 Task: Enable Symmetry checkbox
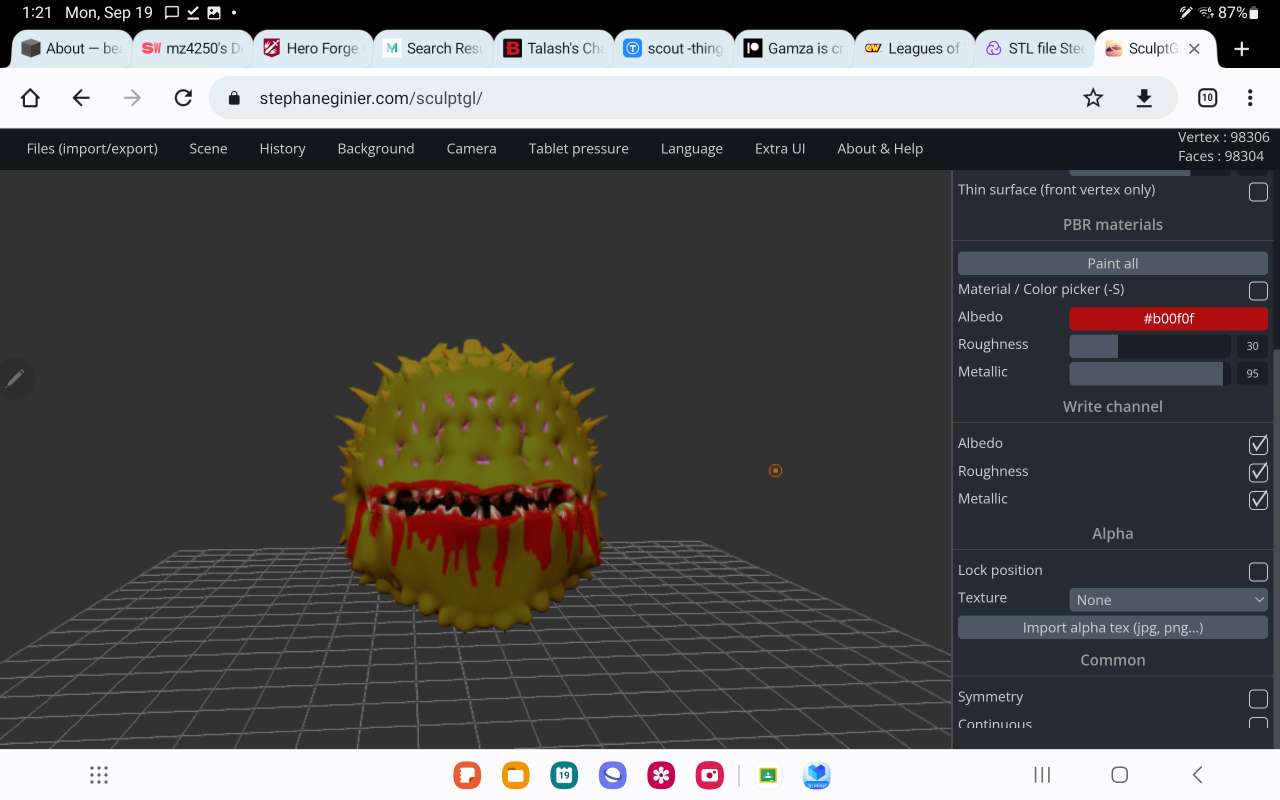pos(1258,698)
